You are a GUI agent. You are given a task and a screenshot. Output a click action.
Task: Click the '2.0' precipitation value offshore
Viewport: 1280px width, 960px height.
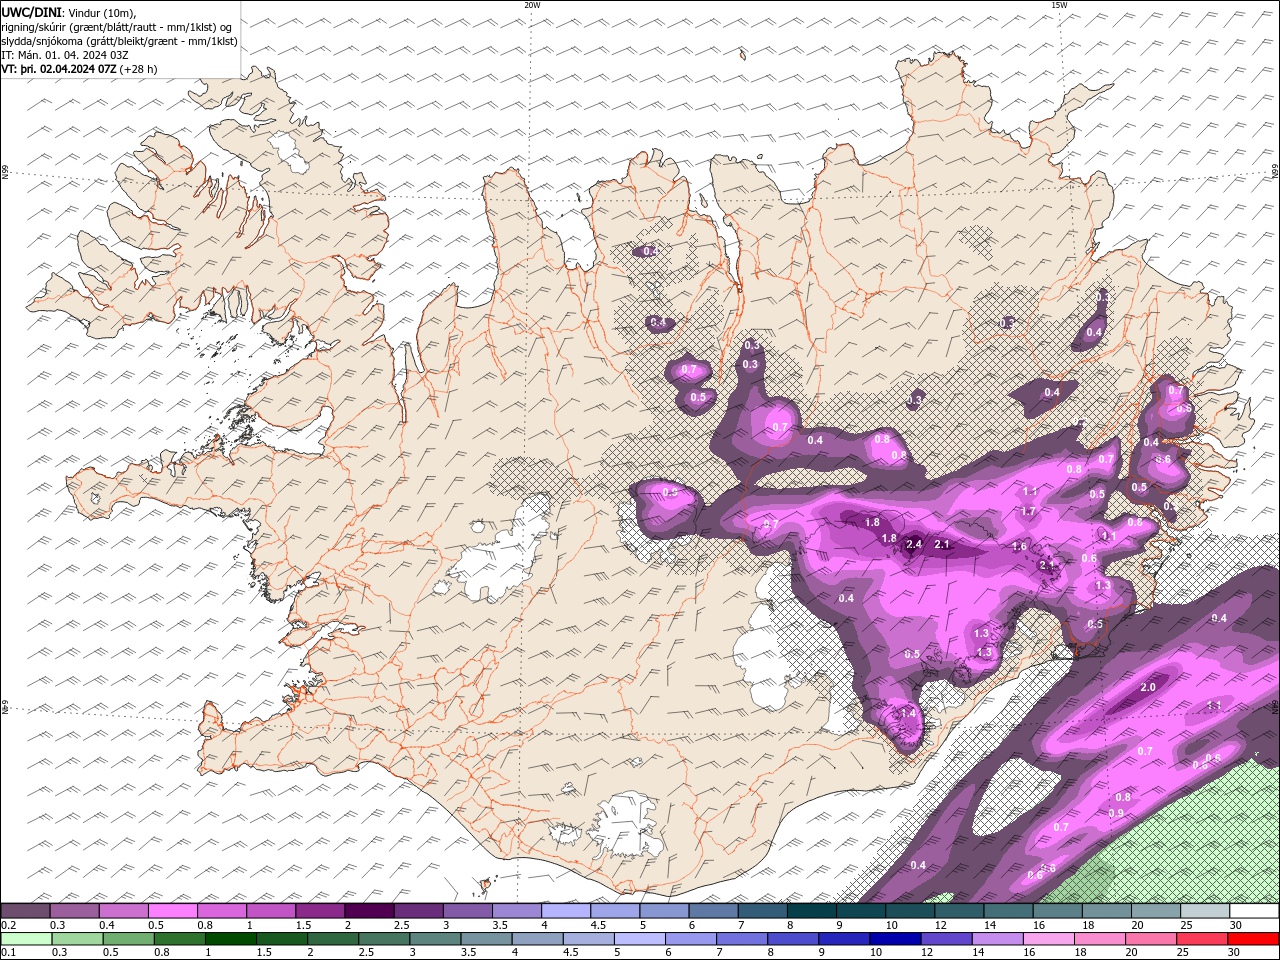(x=1148, y=687)
